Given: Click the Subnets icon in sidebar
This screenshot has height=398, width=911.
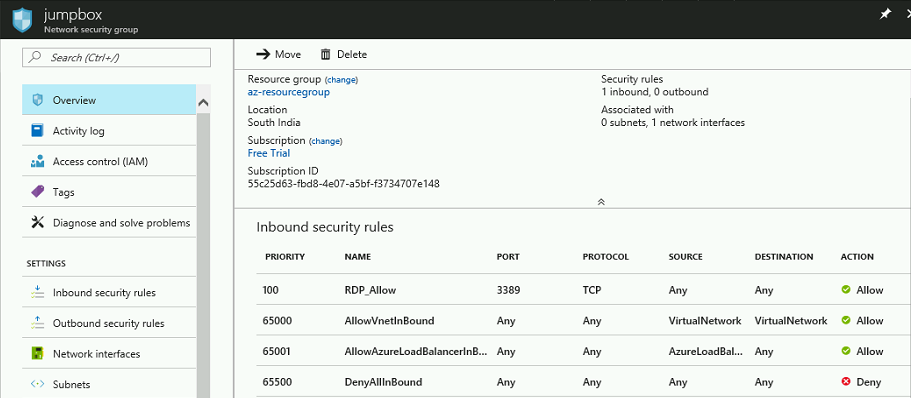Looking at the screenshot, I should (37, 384).
